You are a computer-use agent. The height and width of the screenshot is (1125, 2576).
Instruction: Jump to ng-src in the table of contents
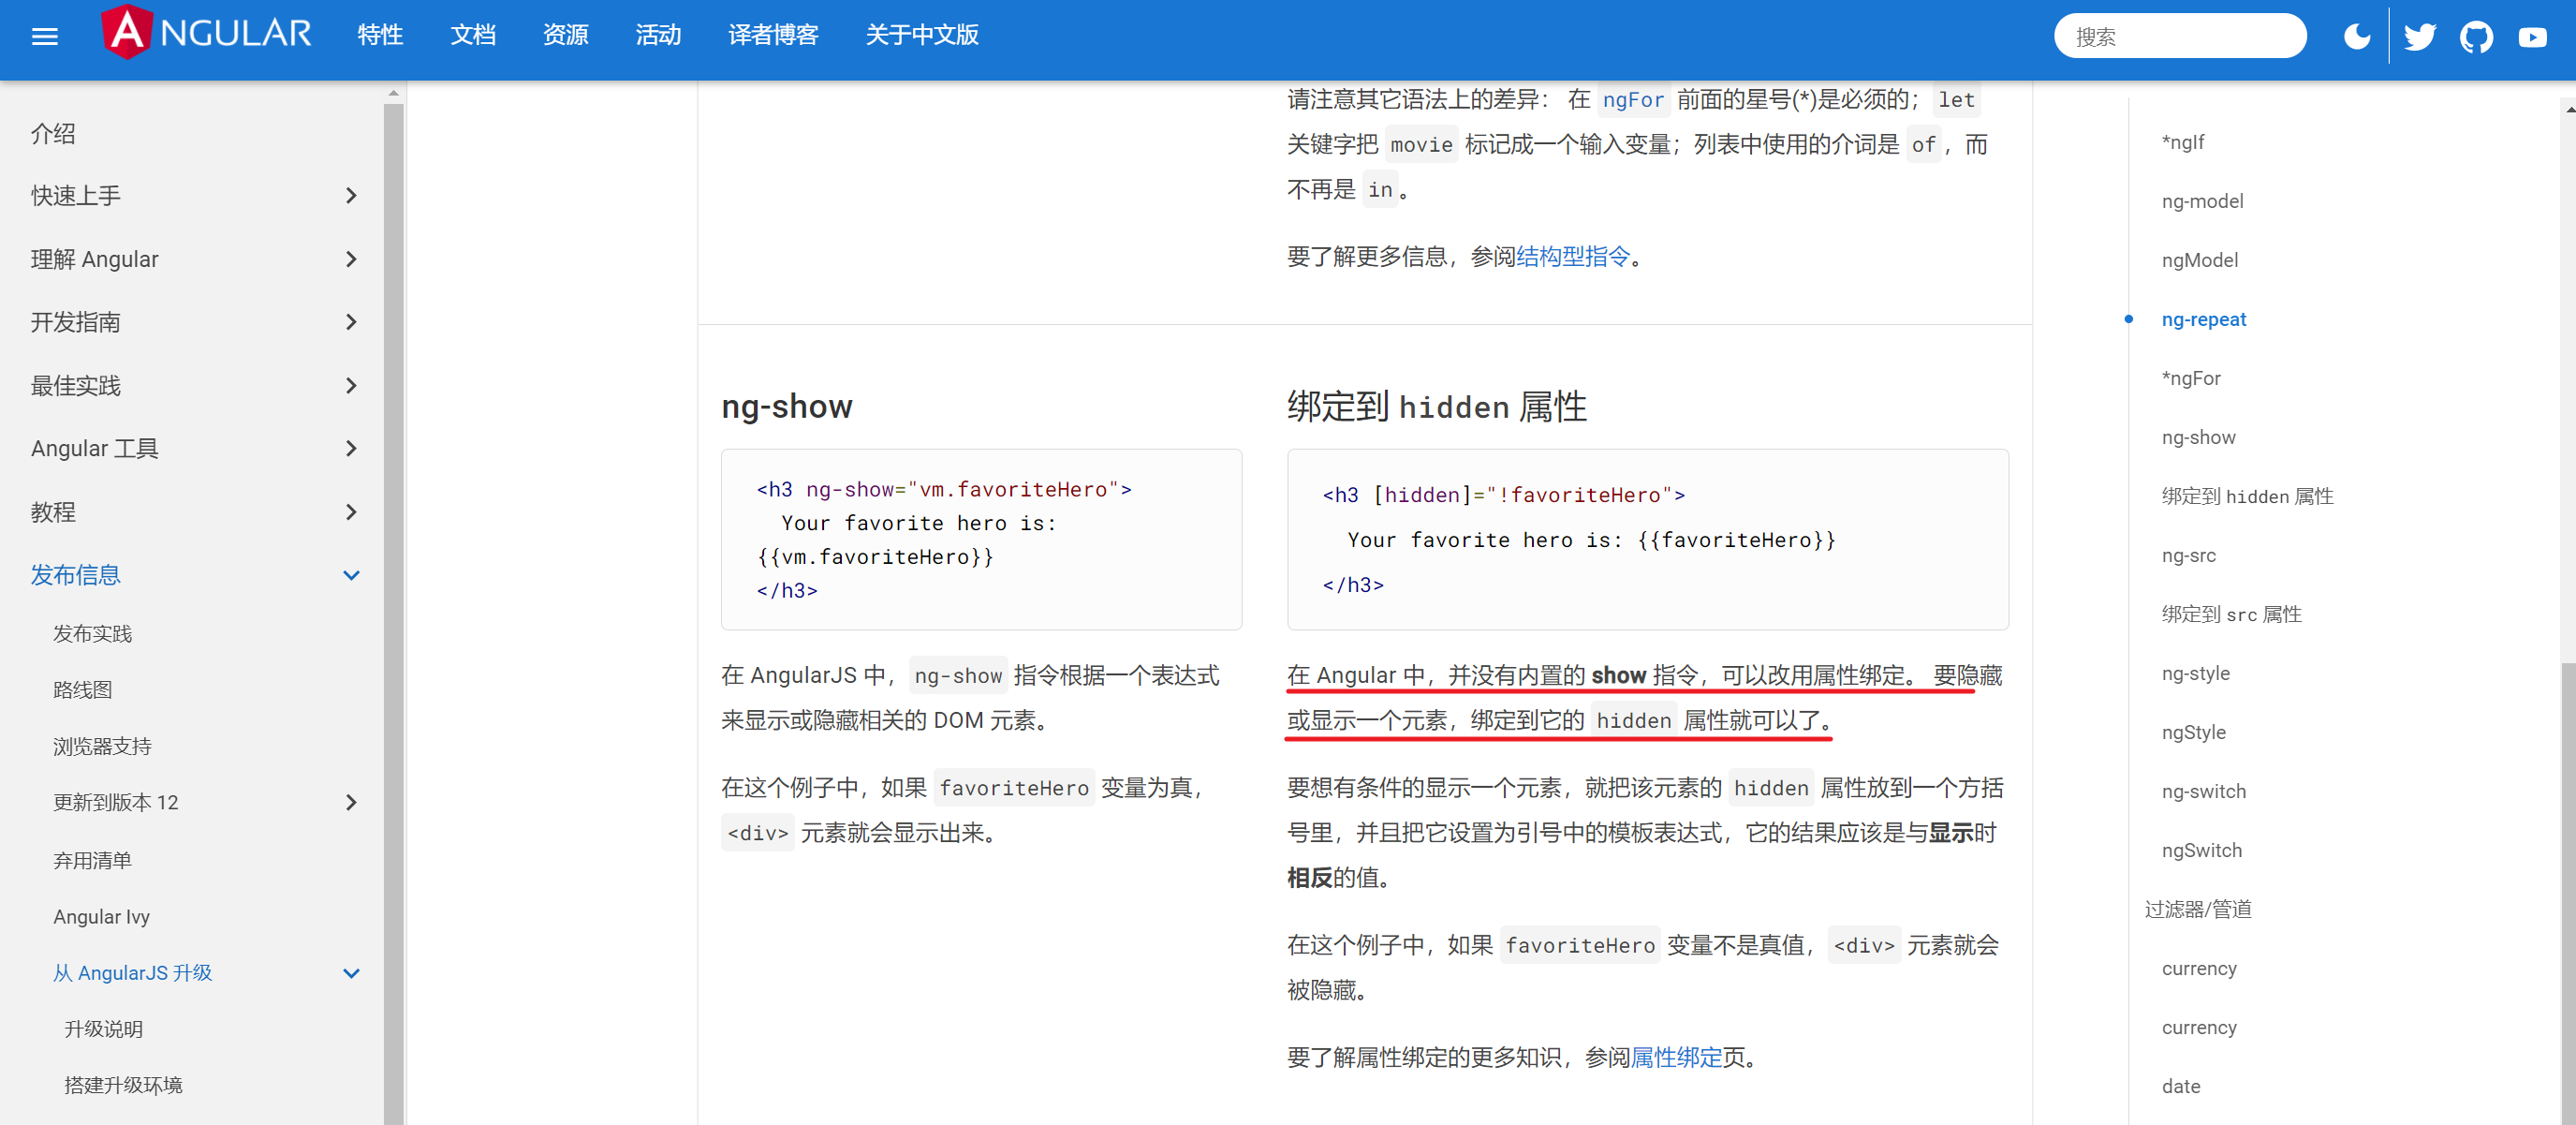2188,555
